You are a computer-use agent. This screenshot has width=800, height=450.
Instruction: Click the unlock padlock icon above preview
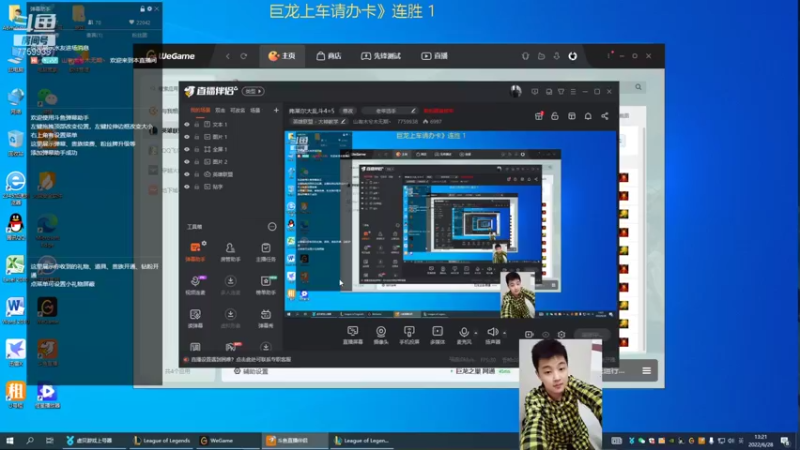(x=555, y=116)
